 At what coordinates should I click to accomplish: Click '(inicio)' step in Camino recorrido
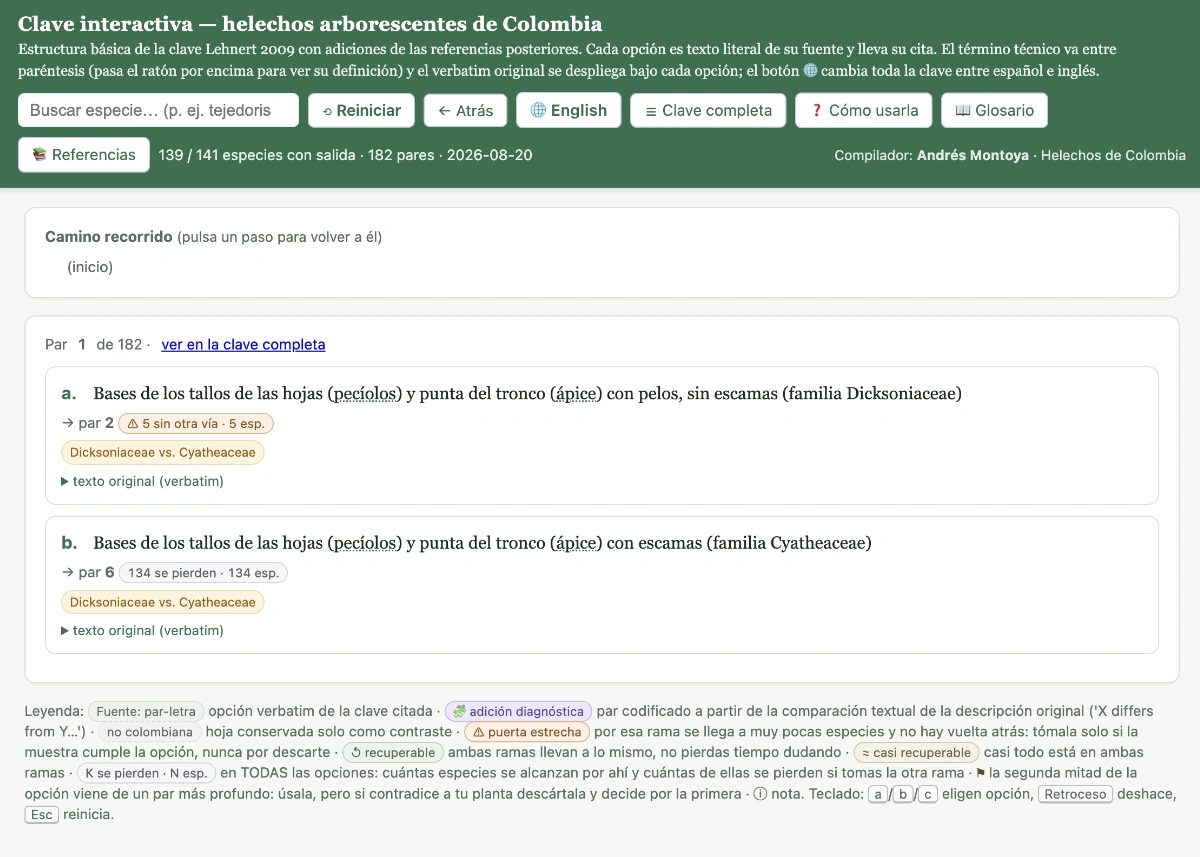[90, 267]
